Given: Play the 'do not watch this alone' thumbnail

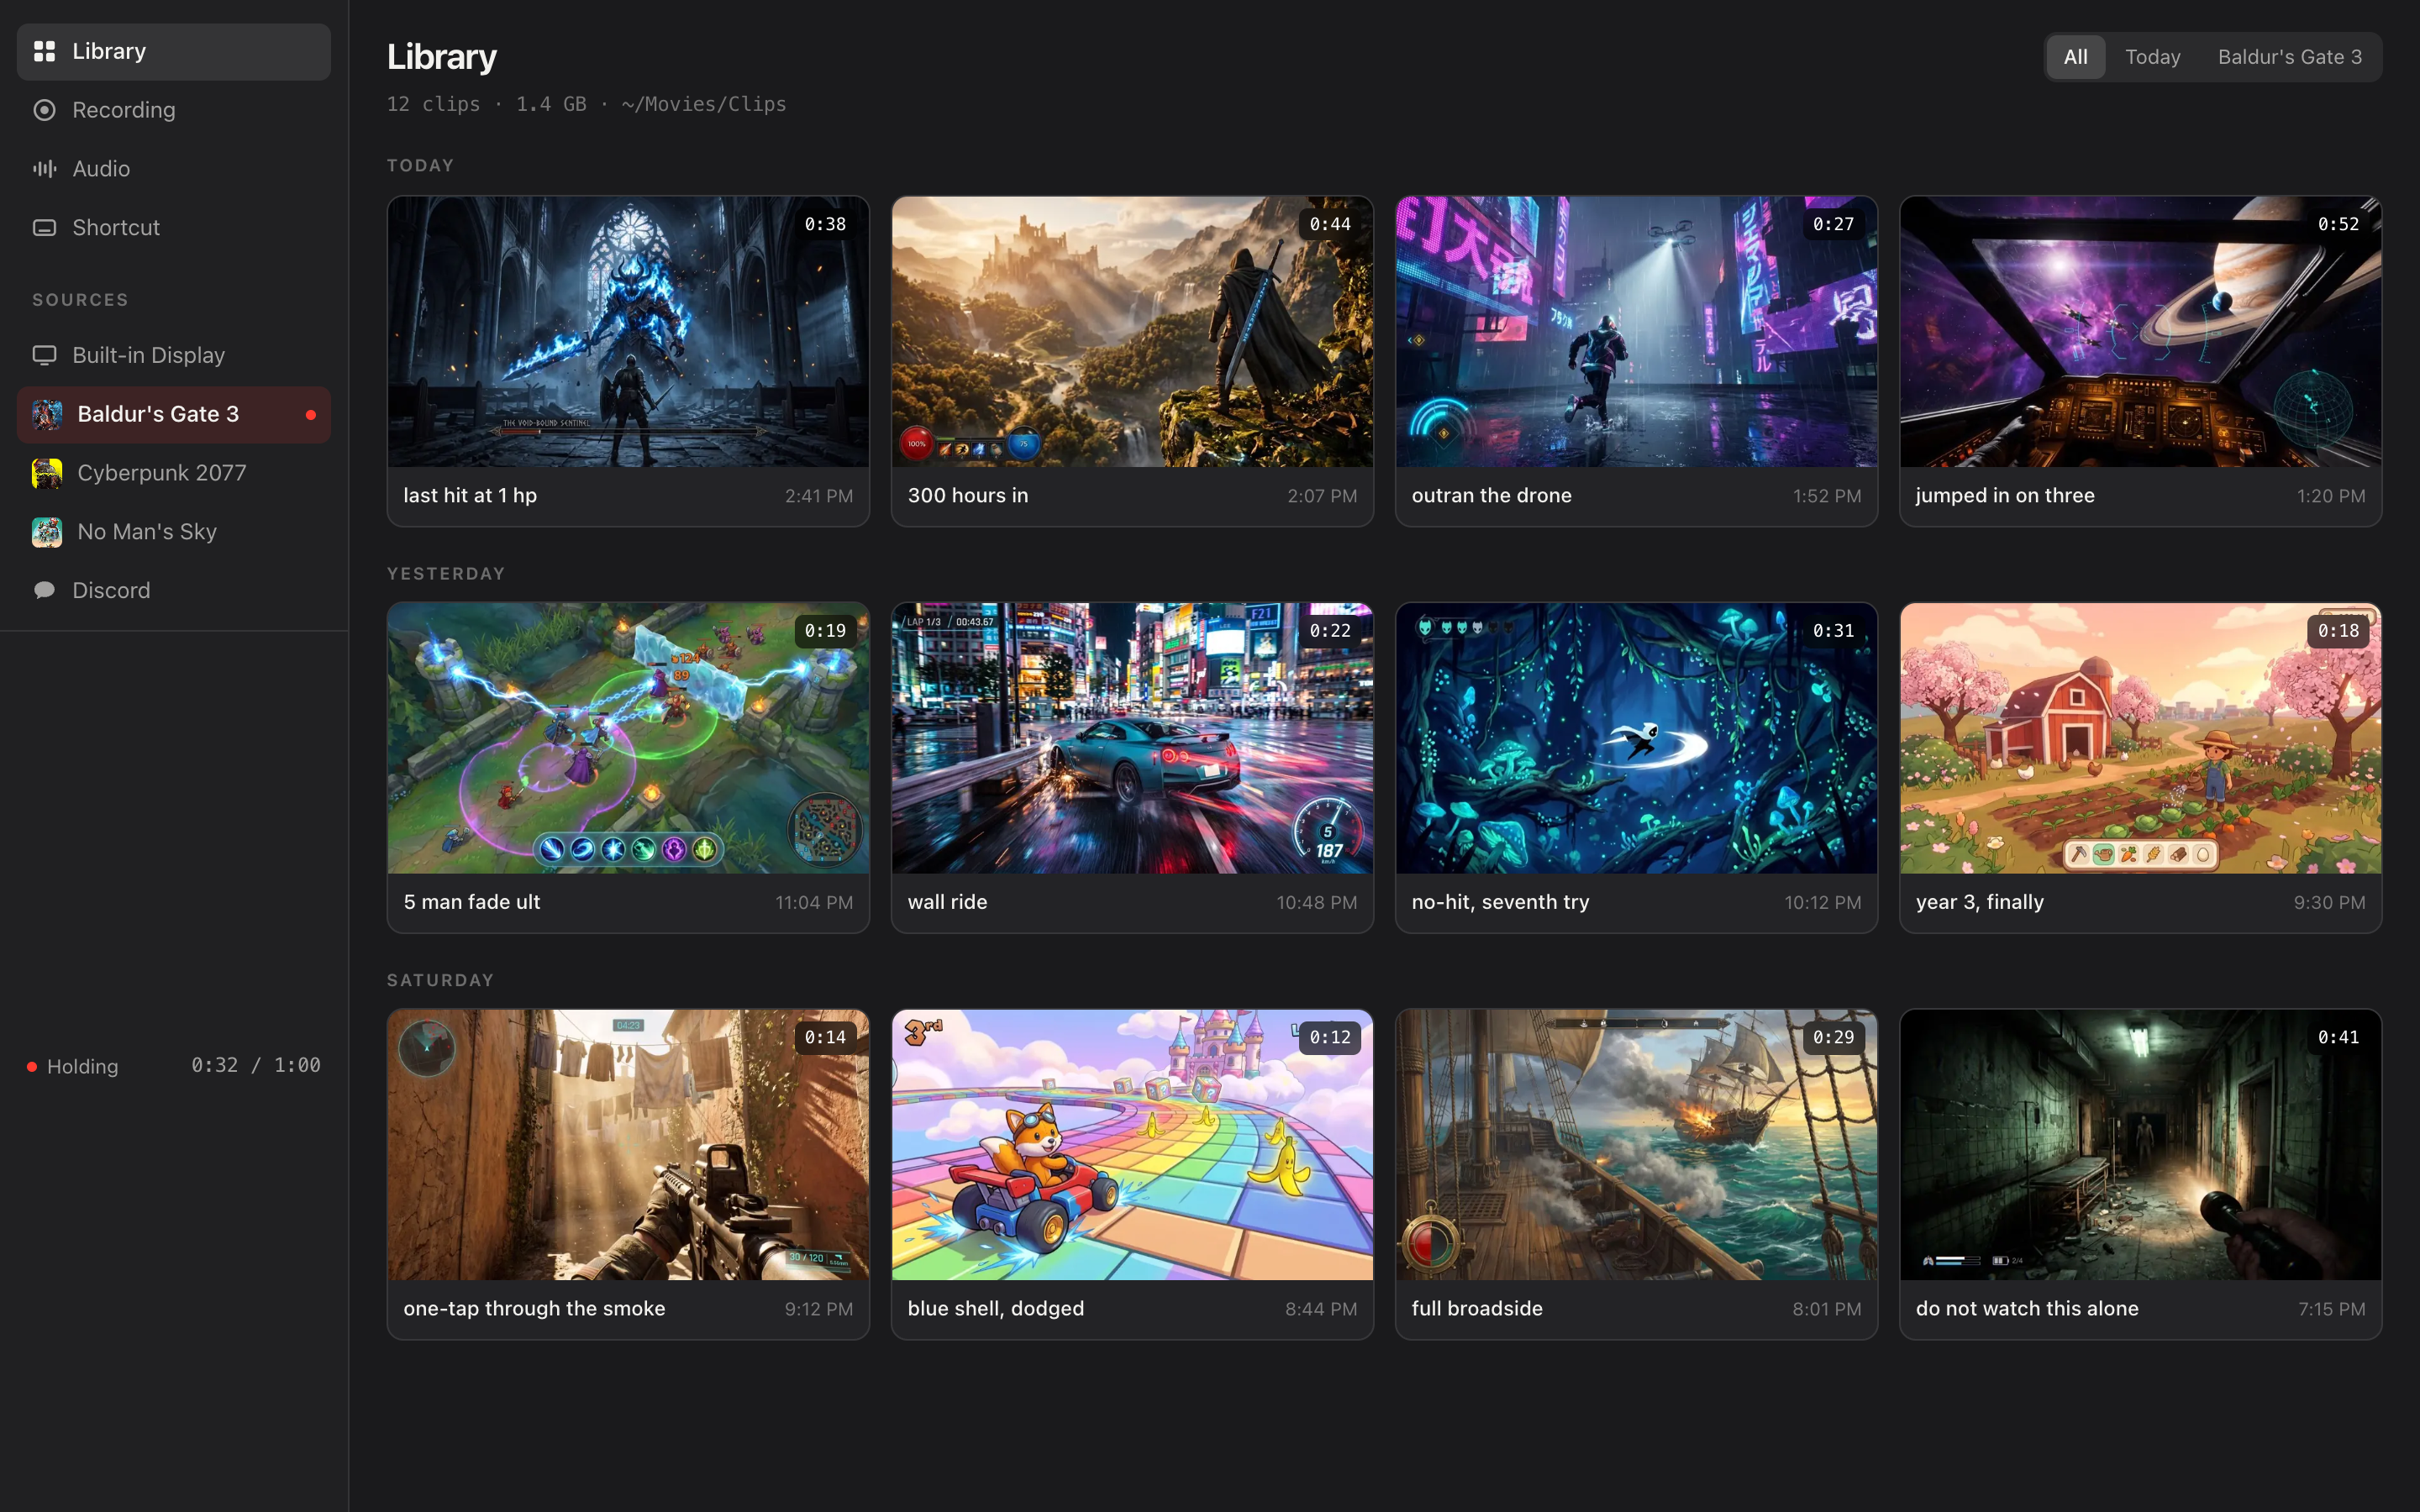Looking at the screenshot, I should 2140,1145.
